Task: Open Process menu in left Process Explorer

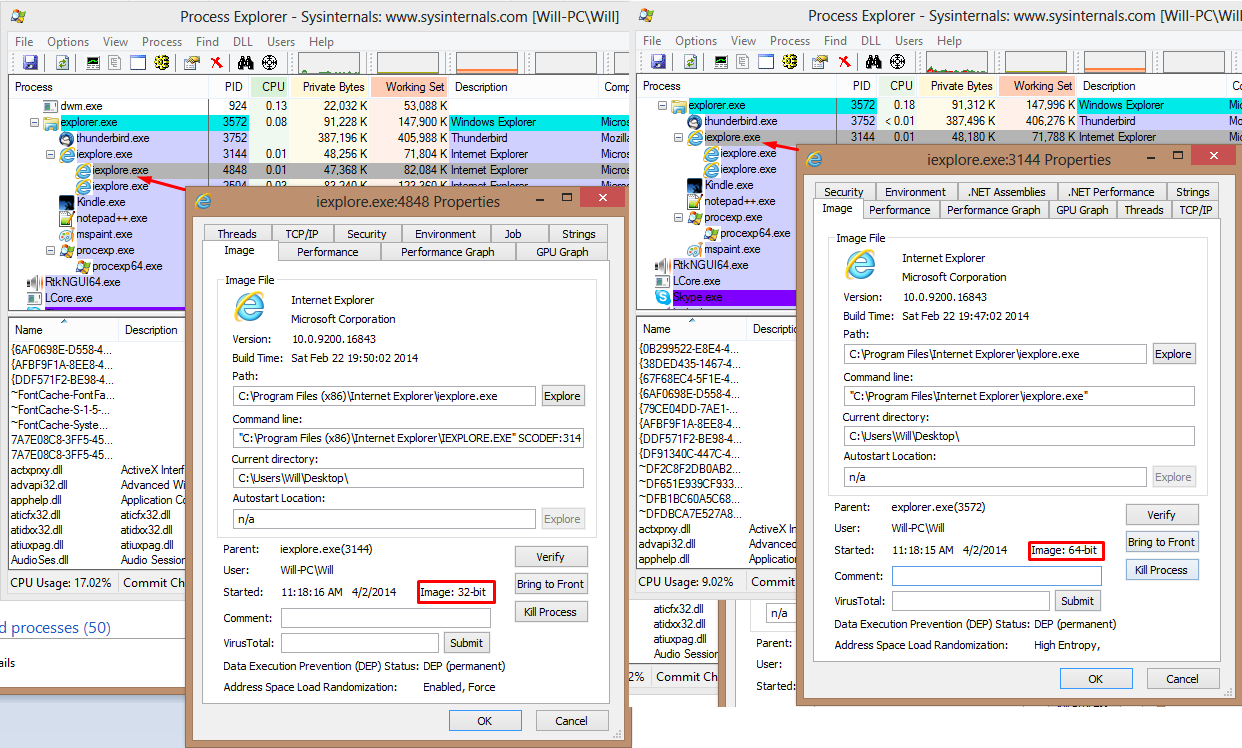Action: point(162,42)
